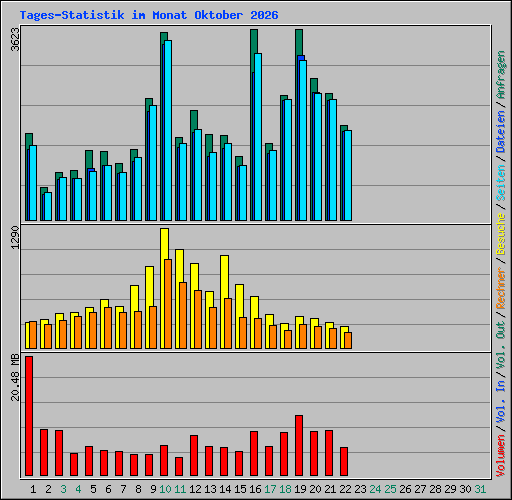Viewport: 512px width, 500px height.
Task: Select day 1 on the x-axis
Action: (33, 489)
